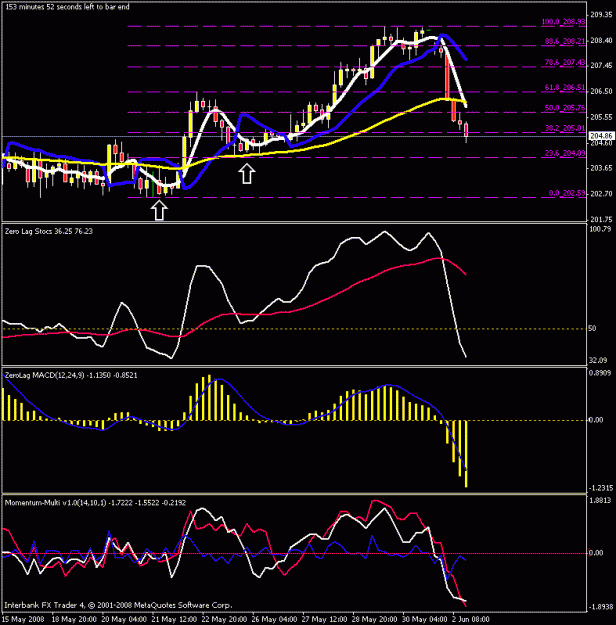Click the 203.65 price axis value
Image resolution: width=616 pixels, height=625 pixels.
click(601, 168)
